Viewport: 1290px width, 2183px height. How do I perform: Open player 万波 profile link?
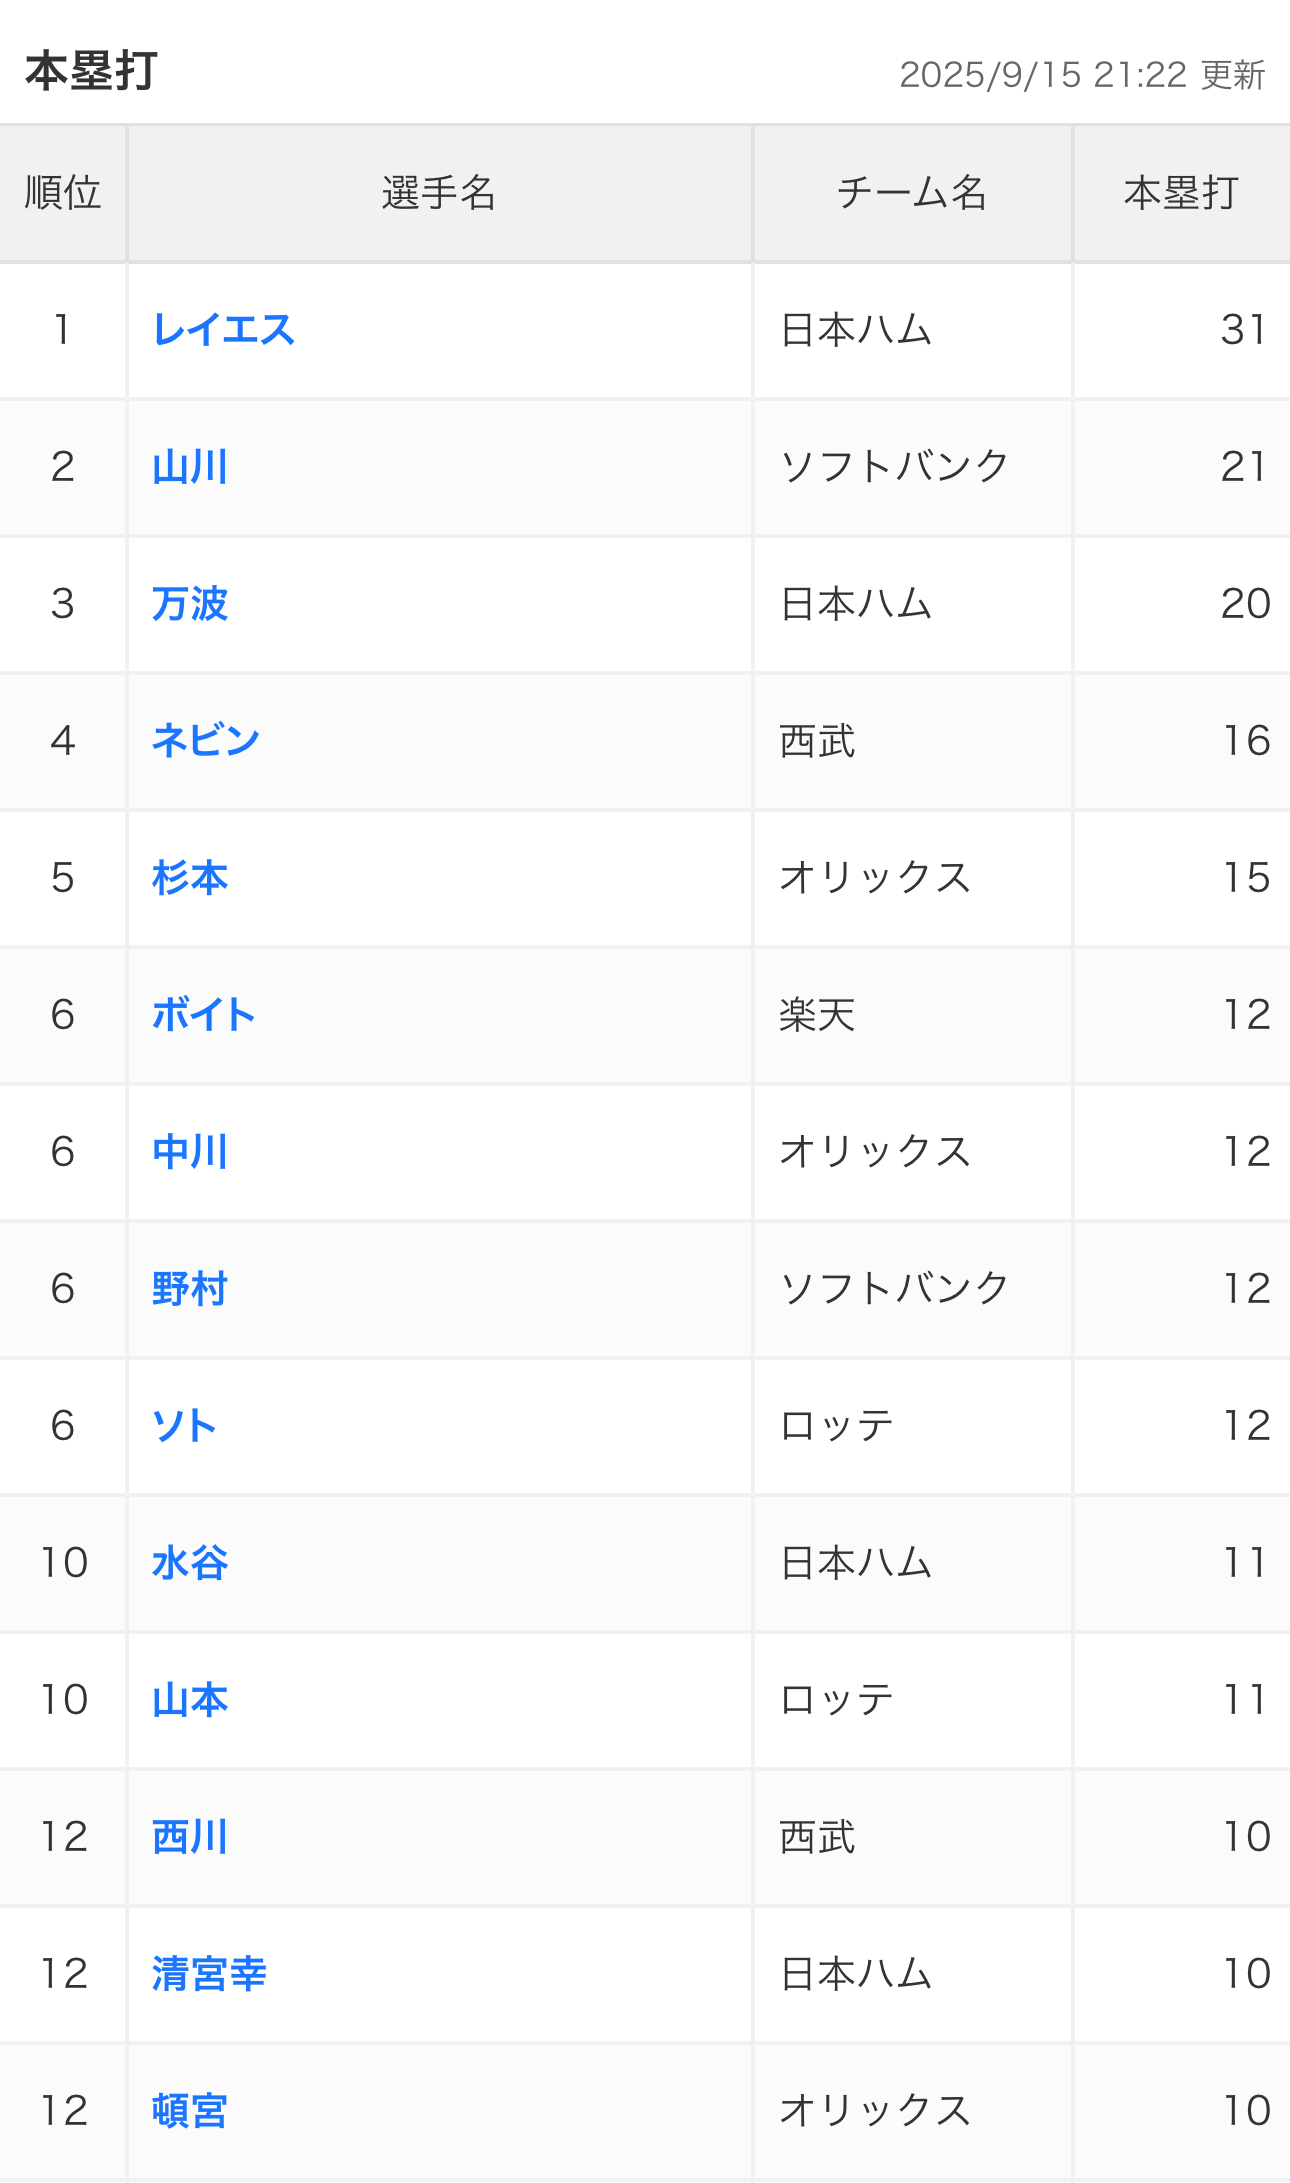[190, 604]
